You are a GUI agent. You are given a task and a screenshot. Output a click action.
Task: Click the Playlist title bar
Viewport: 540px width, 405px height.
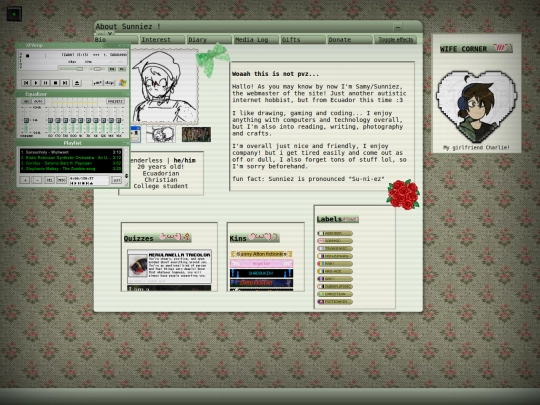tap(73, 143)
